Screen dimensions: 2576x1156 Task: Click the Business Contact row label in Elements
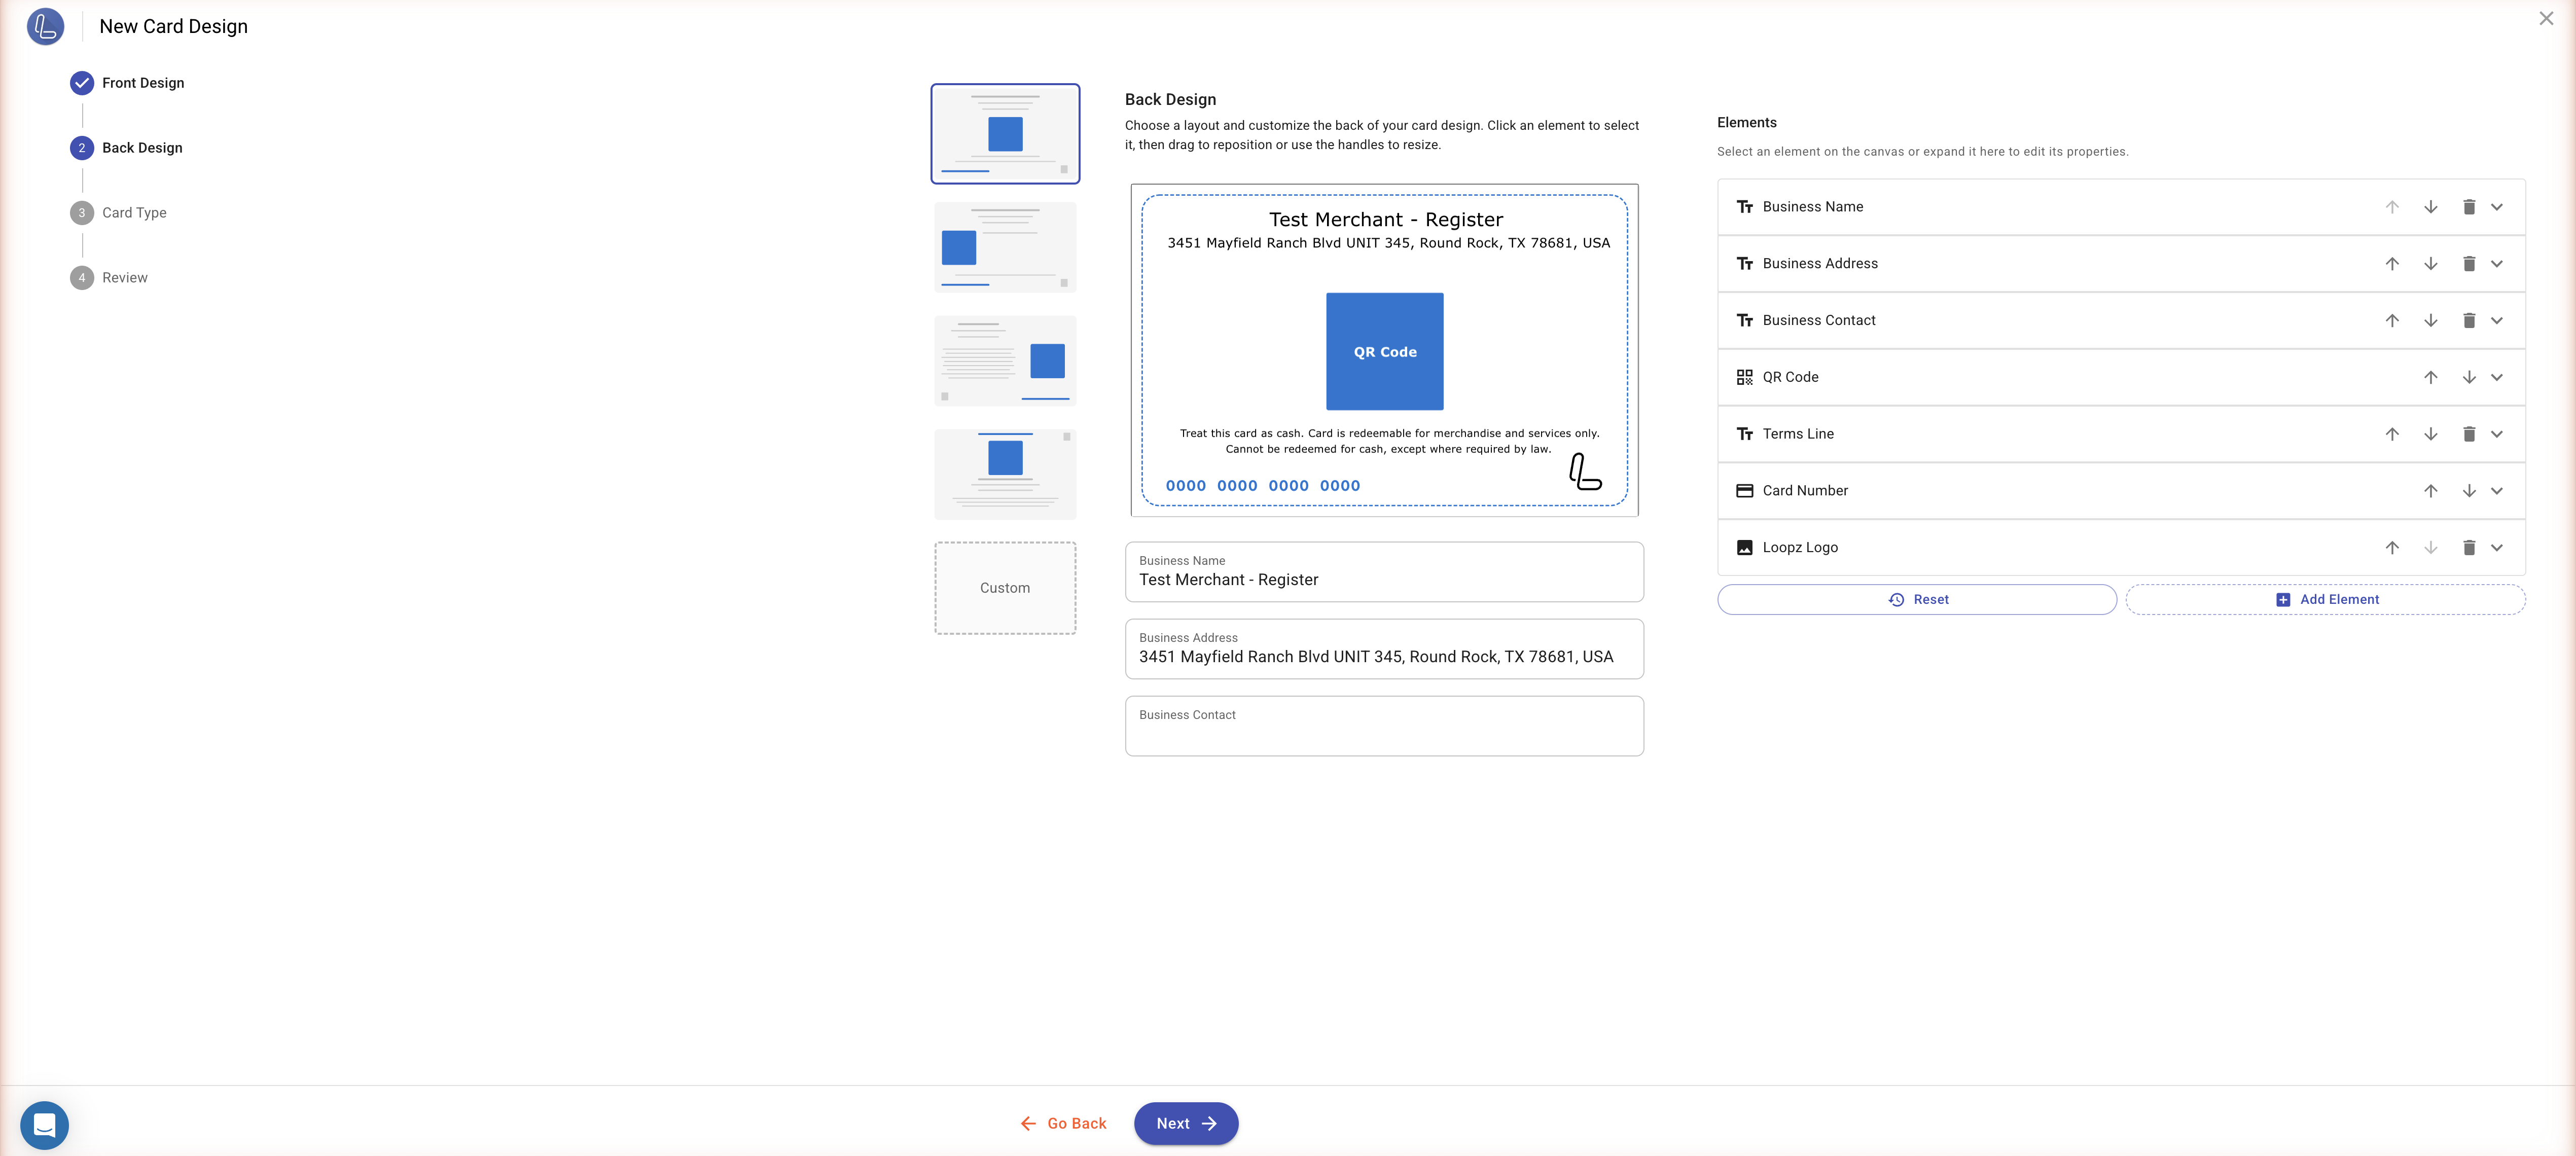(x=1819, y=321)
